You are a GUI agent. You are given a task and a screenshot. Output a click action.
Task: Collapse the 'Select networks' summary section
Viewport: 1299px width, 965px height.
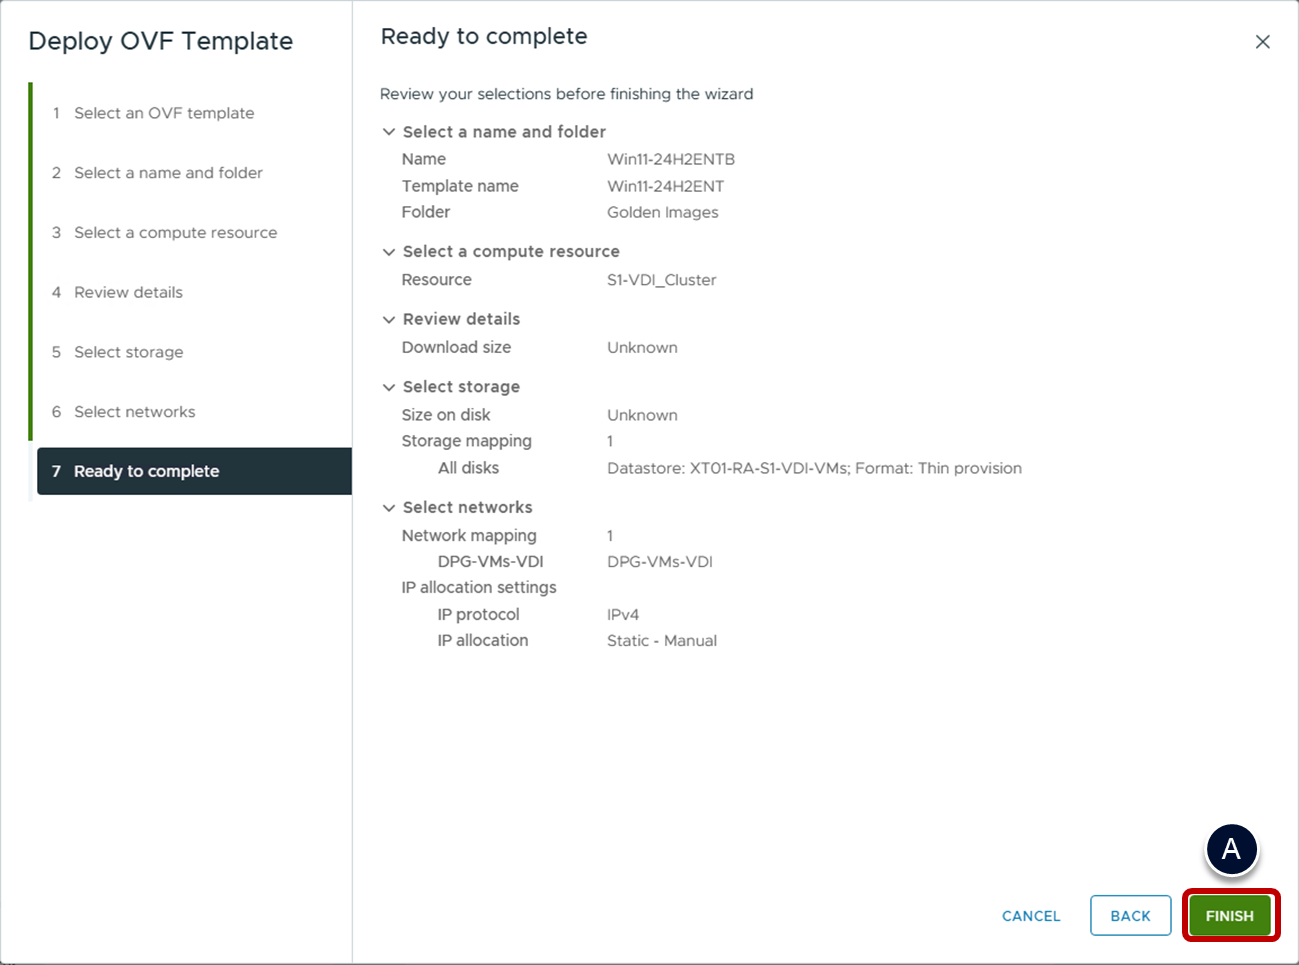pyautogui.click(x=389, y=508)
